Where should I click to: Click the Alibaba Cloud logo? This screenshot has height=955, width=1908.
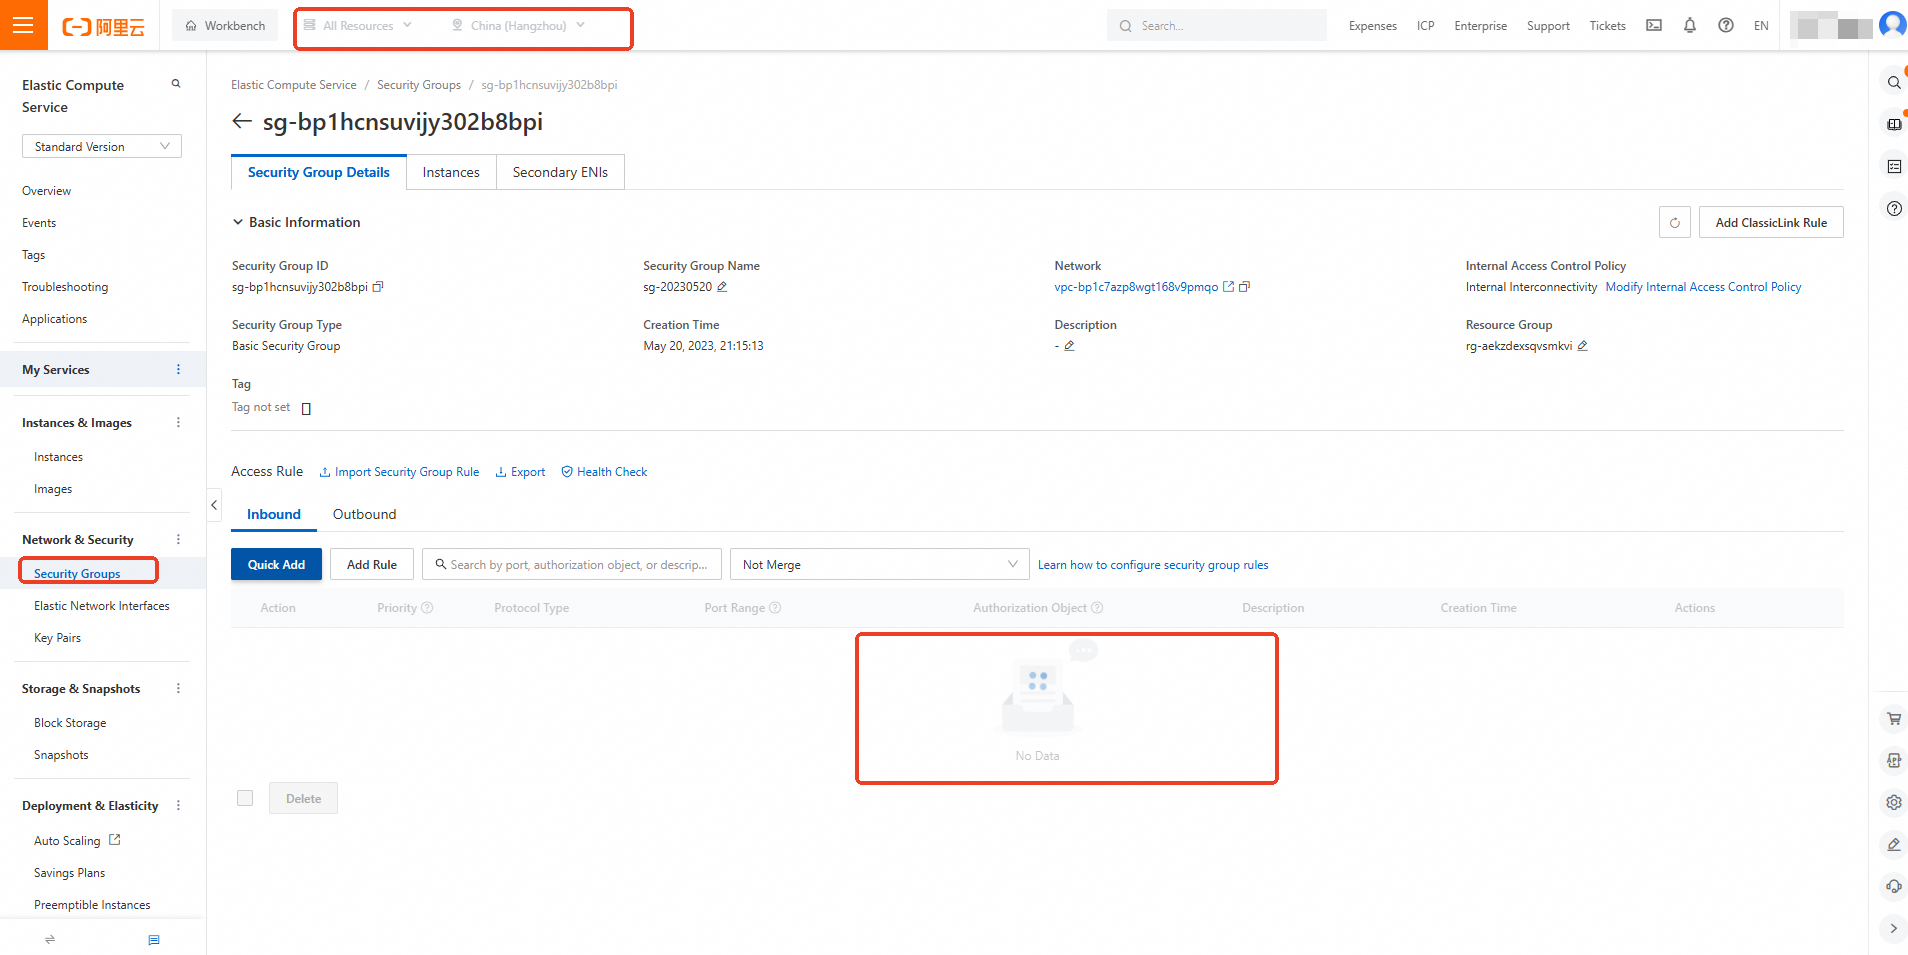point(103,26)
